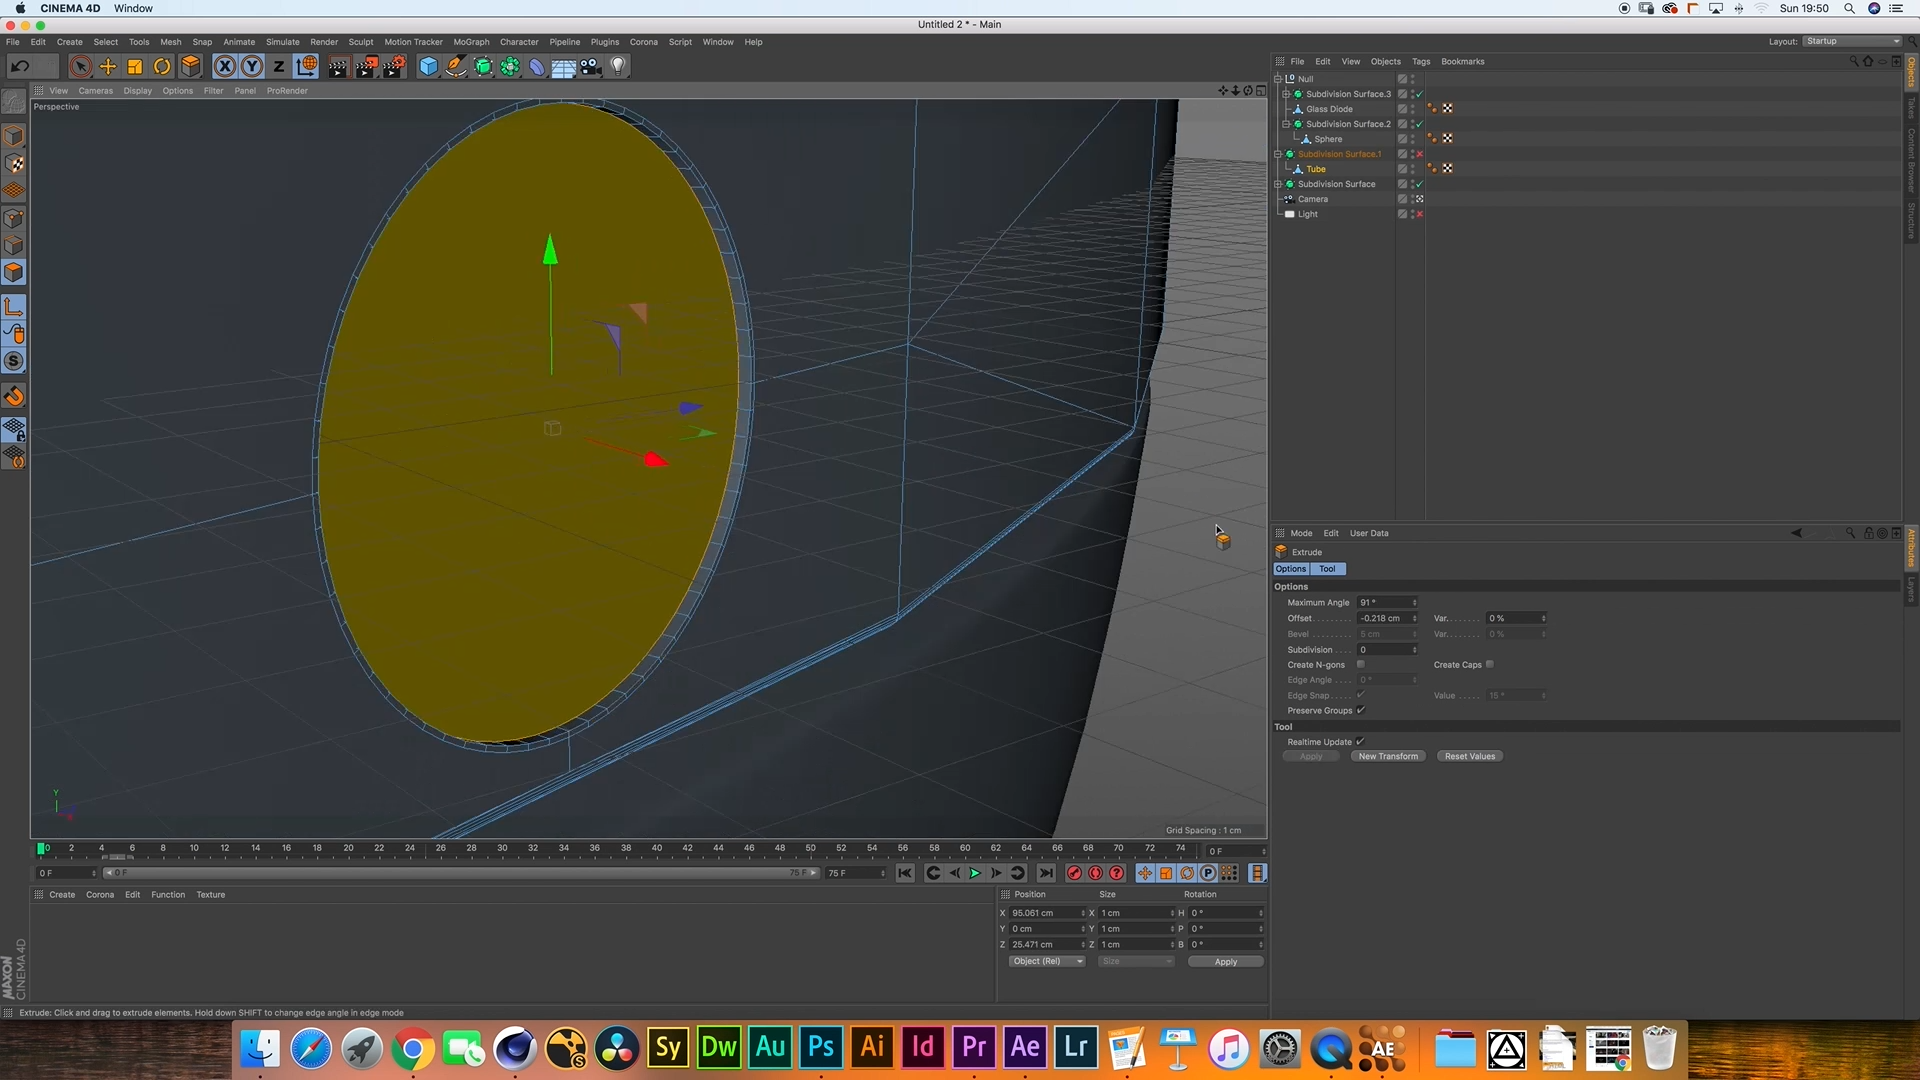This screenshot has height=1080, width=1920.
Task: Click the Reset Values button
Action: tap(1469, 756)
